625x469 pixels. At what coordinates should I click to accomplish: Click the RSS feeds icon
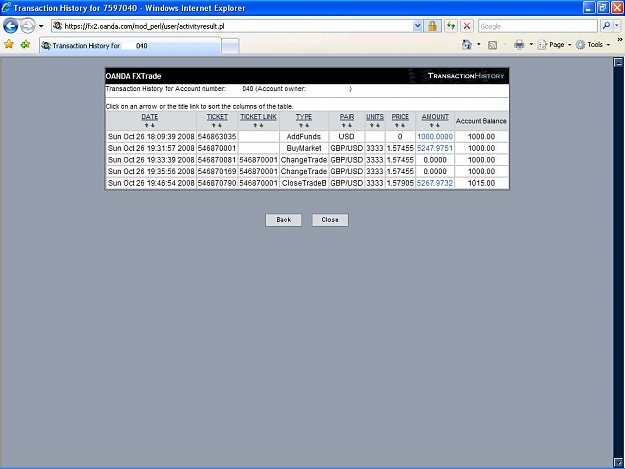493,45
